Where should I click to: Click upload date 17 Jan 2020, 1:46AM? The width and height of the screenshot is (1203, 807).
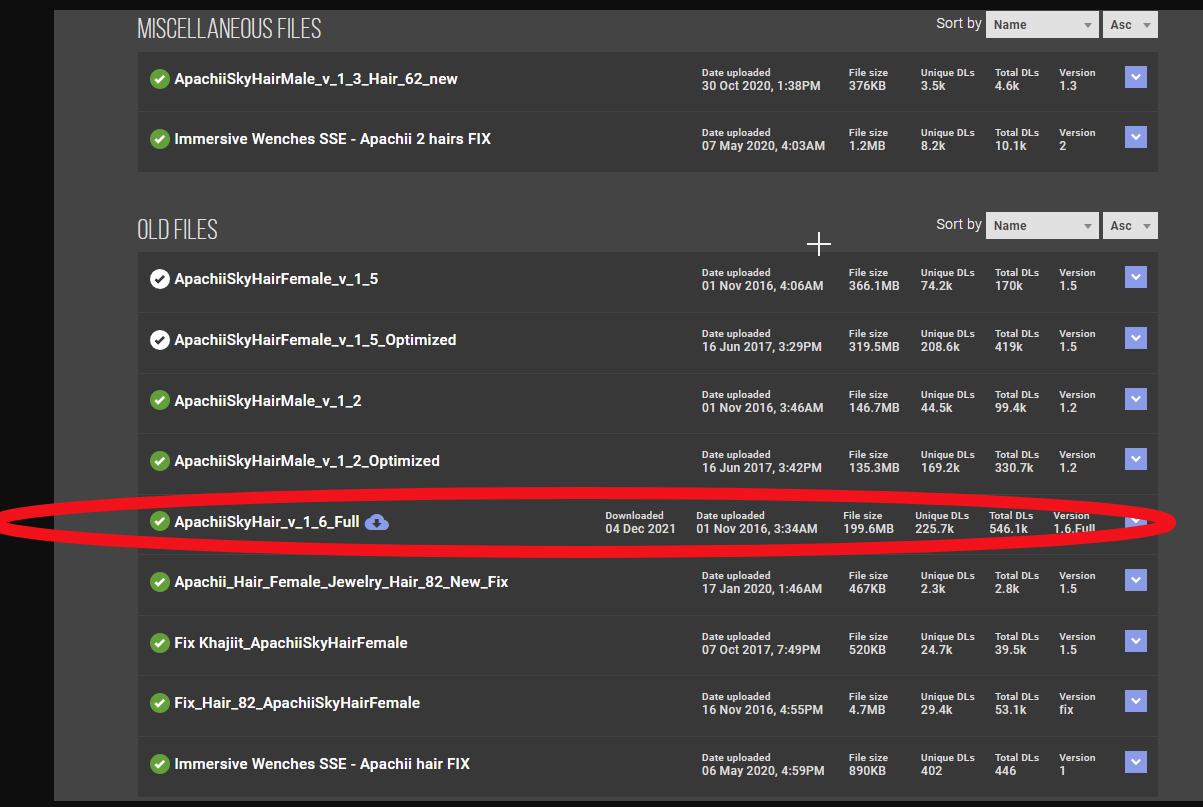(x=762, y=589)
